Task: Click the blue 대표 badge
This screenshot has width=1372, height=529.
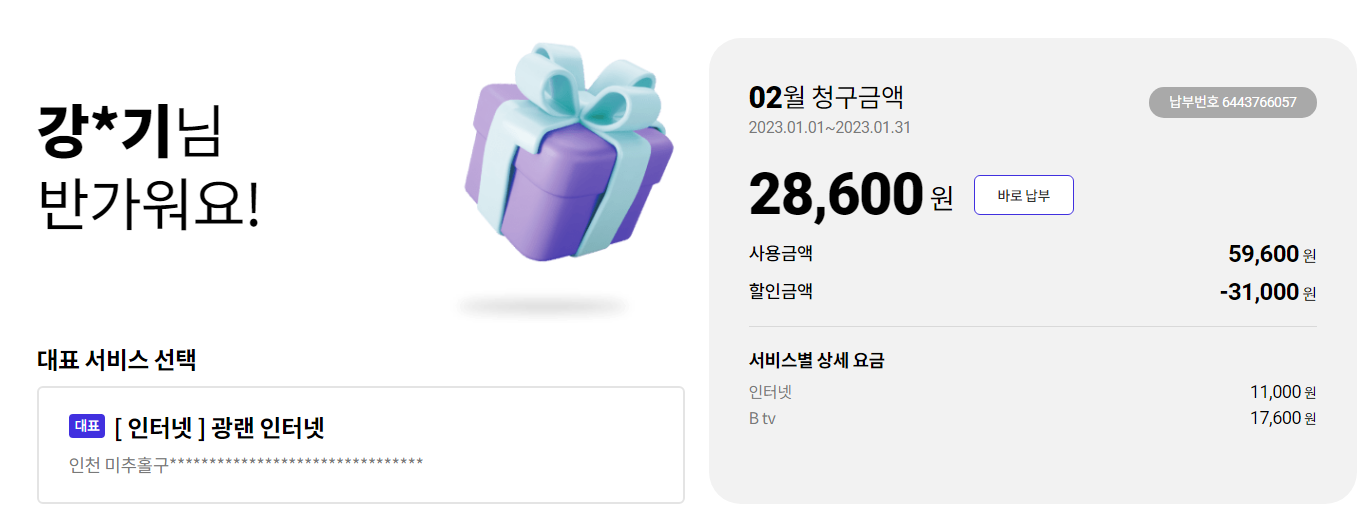Action: [87, 426]
